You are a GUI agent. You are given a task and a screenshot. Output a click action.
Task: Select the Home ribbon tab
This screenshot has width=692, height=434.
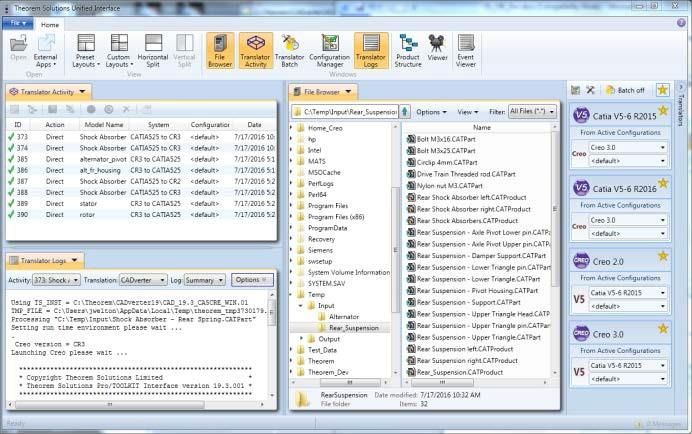[x=50, y=25]
